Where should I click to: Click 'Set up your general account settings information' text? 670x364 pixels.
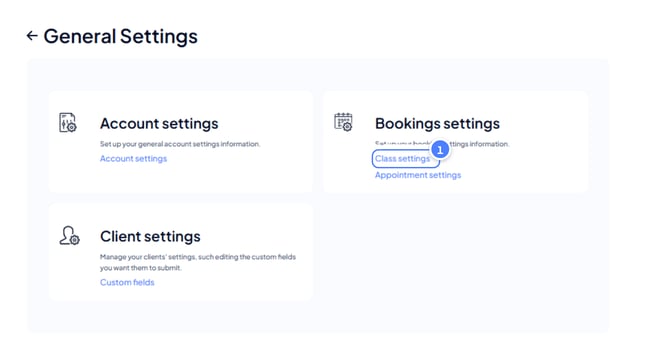click(x=180, y=144)
